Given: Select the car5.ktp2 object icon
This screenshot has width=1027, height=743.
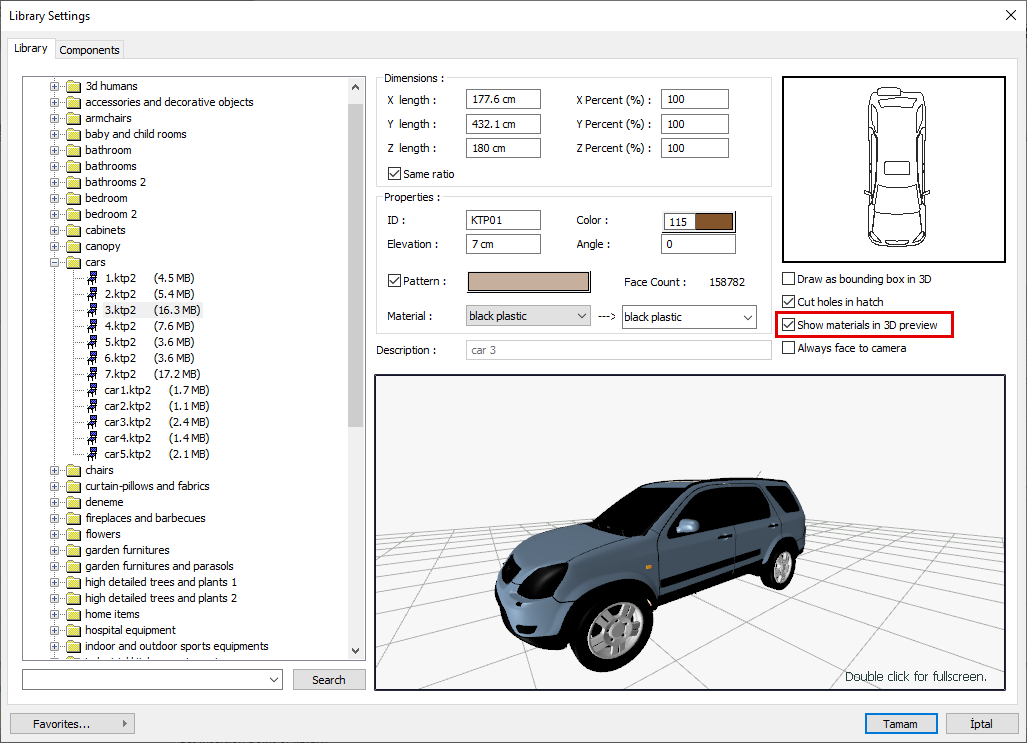Looking at the screenshot, I should click(x=93, y=454).
